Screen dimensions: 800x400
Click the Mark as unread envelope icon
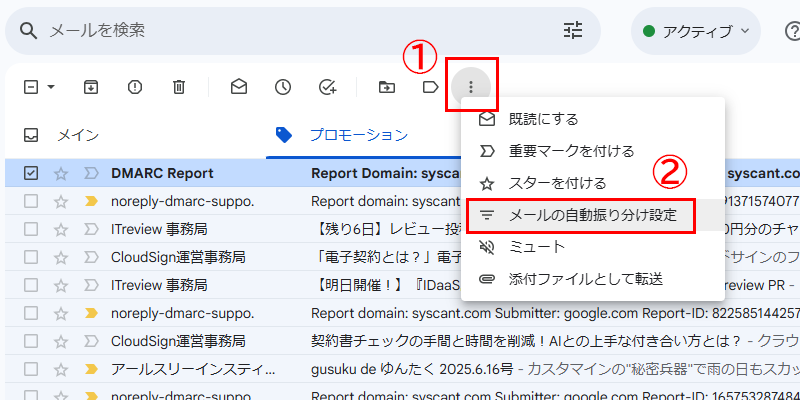click(x=238, y=87)
